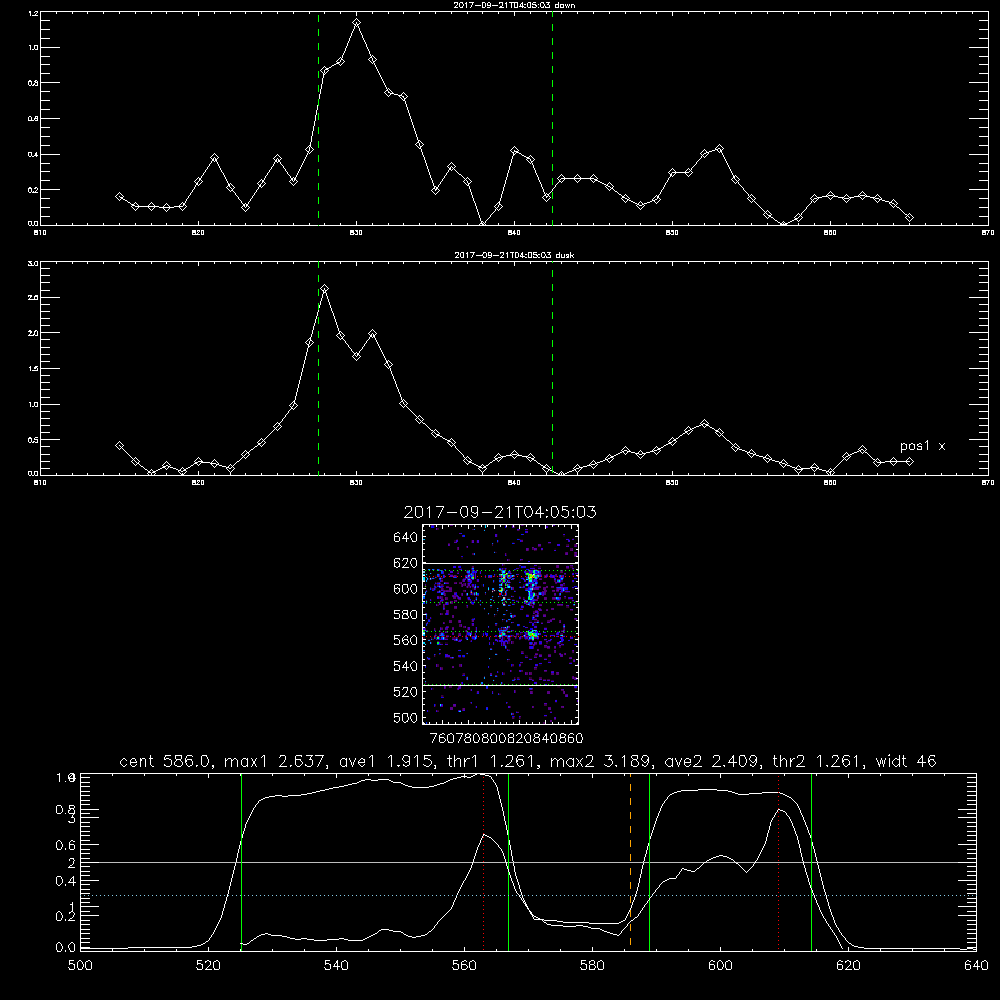Click the '500' y-axis label of the heatmap
The image size is (1000, 1000).
[x=406, y=717]
